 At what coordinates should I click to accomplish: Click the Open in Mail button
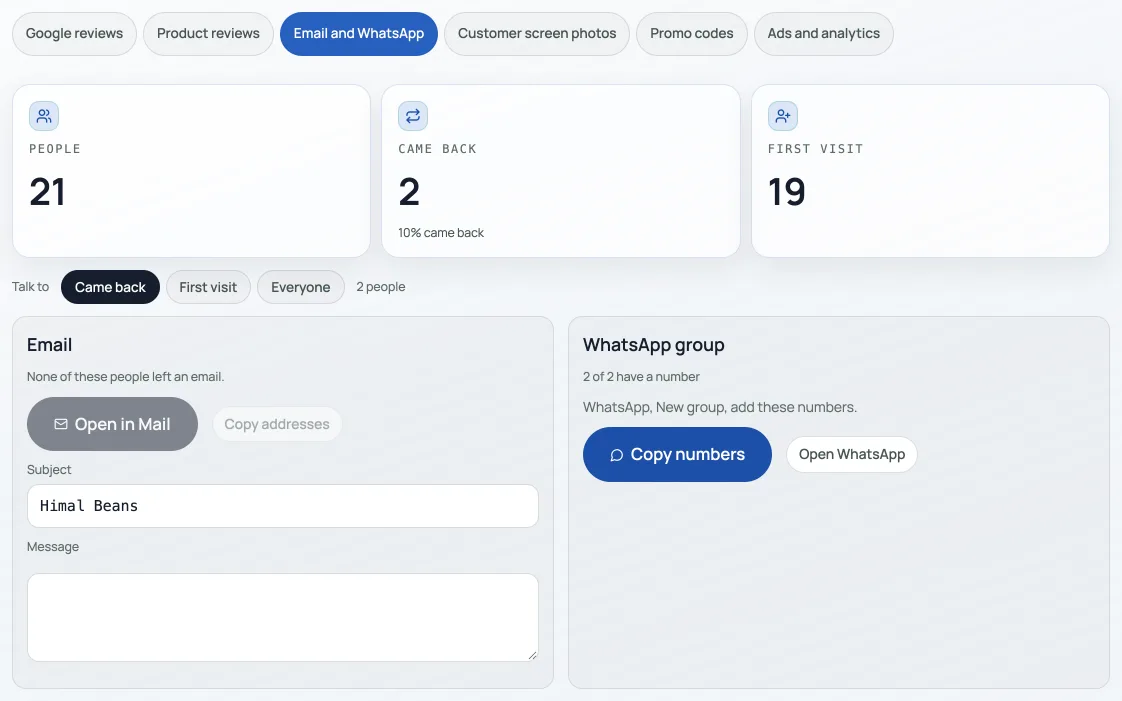[x=112, y=424]
